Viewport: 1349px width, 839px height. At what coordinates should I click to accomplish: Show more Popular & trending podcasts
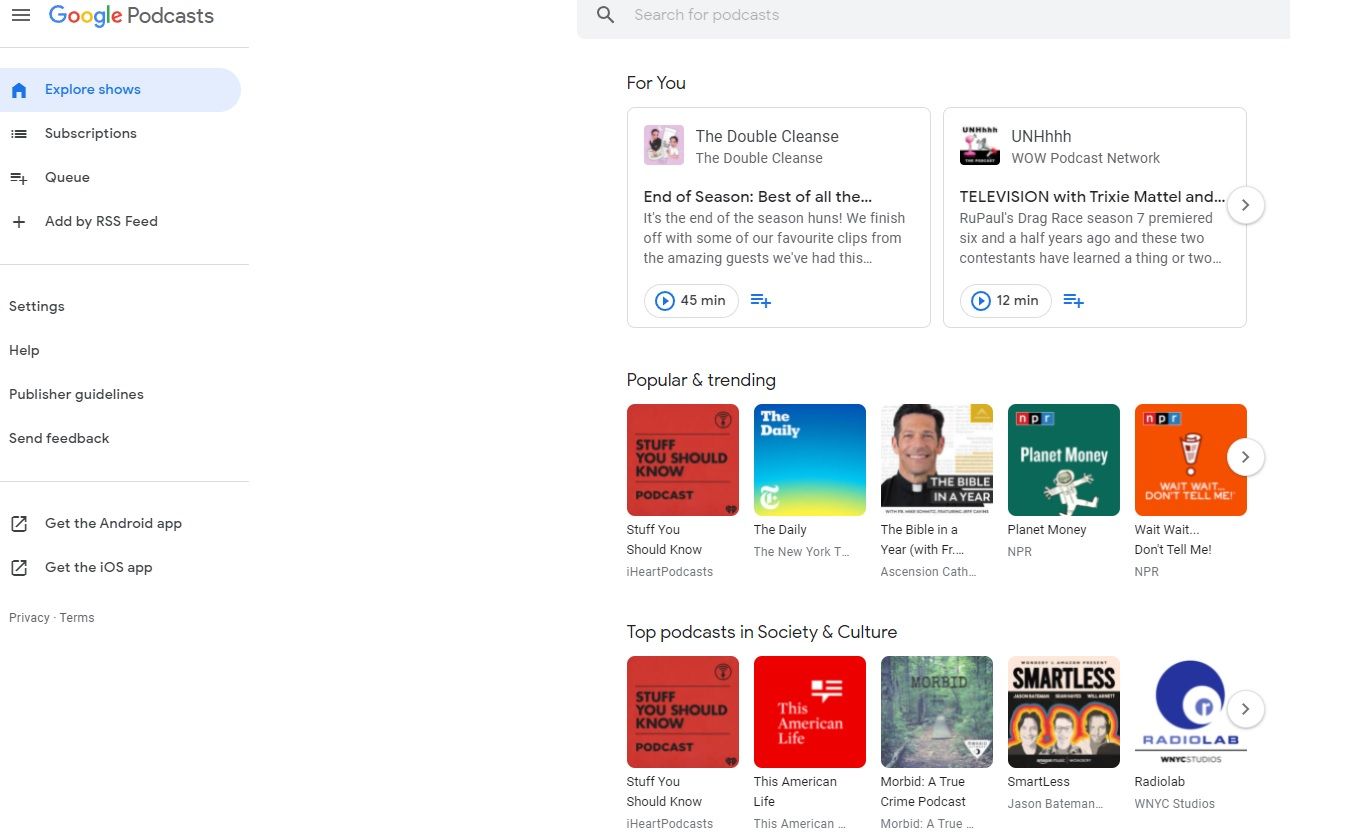coord(1245,457)
